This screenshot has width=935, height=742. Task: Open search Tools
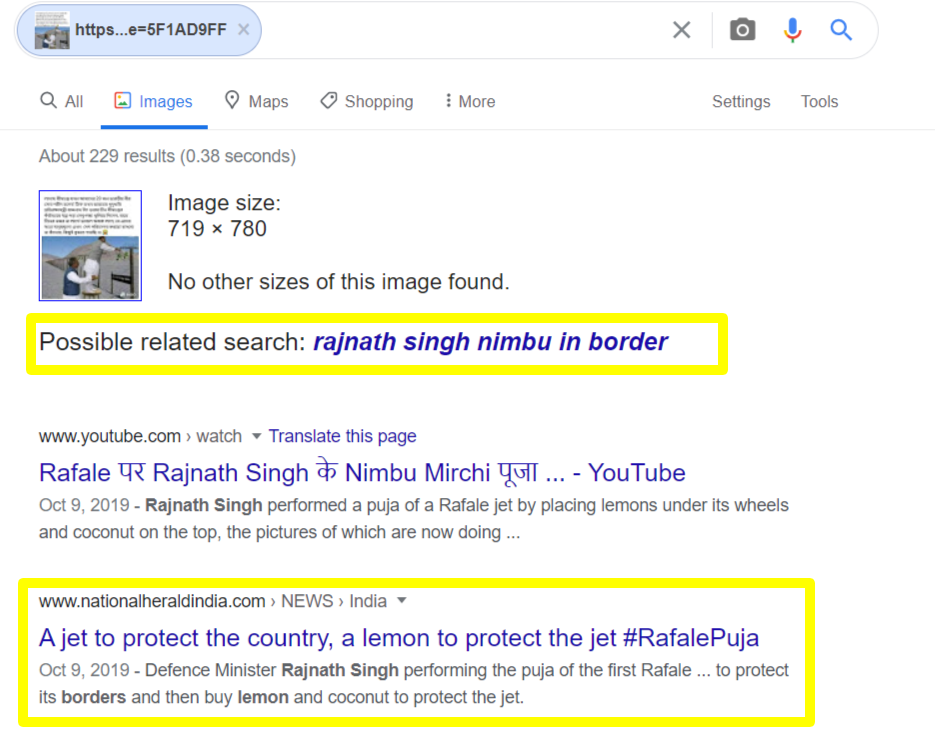tap(819, 101)
